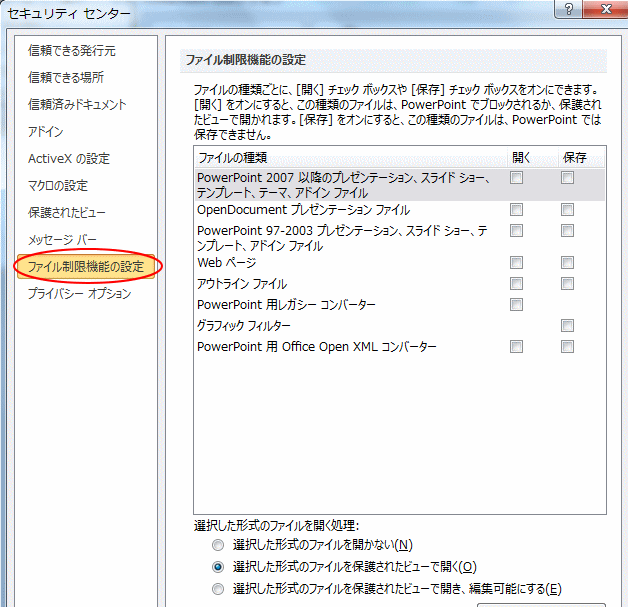
Task: Check 開く for Office Open XML コンバーター
Action: tap(516, 346)
